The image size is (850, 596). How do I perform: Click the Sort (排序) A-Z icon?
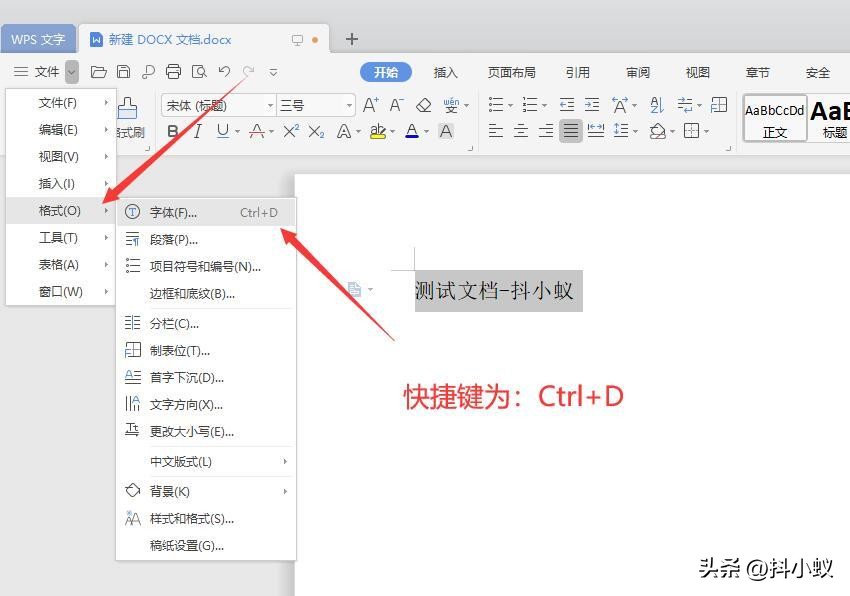[x=656, y=104]
